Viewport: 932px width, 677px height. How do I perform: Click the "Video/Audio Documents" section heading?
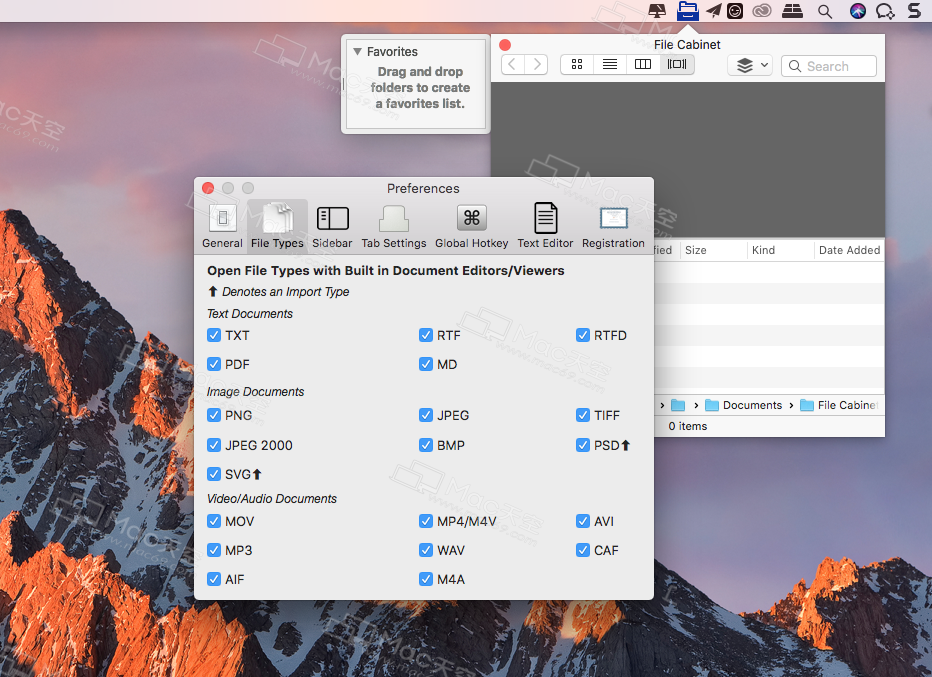pyautogui.click(x=272, y=499)
